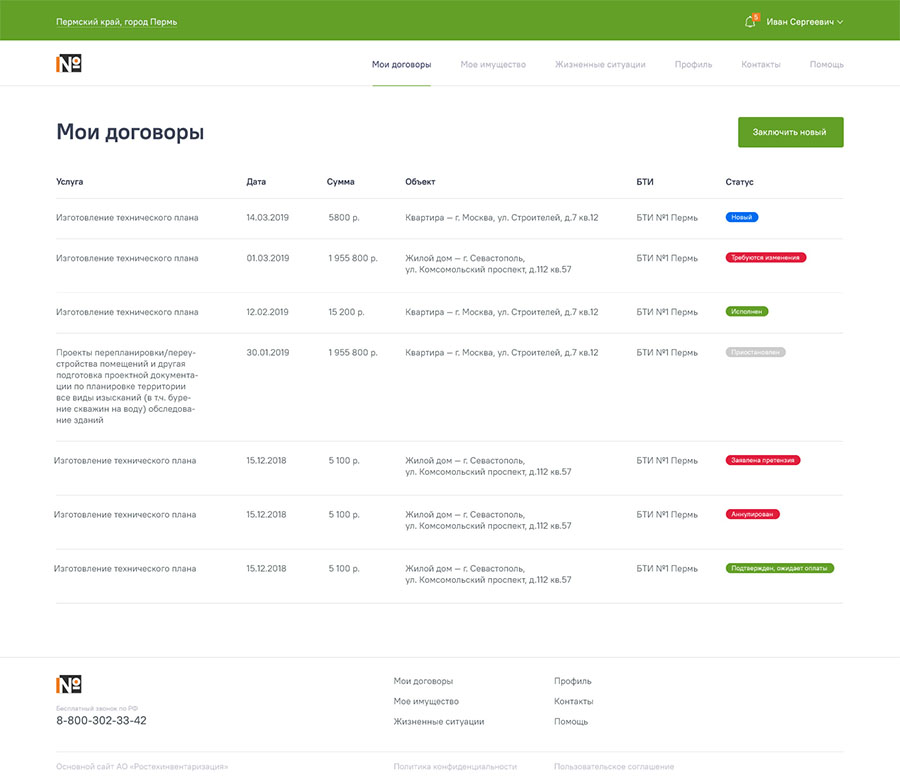Select Контакты in the top navigation
Image resolution: width=900 pixels, height=783 pixels.
tap(761, 65)
